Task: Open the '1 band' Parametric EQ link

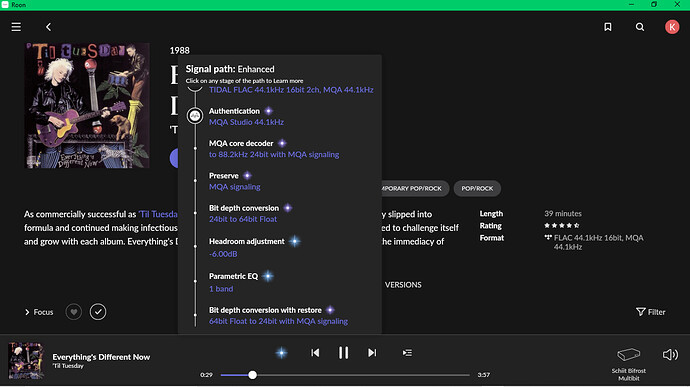Action: 221,289
